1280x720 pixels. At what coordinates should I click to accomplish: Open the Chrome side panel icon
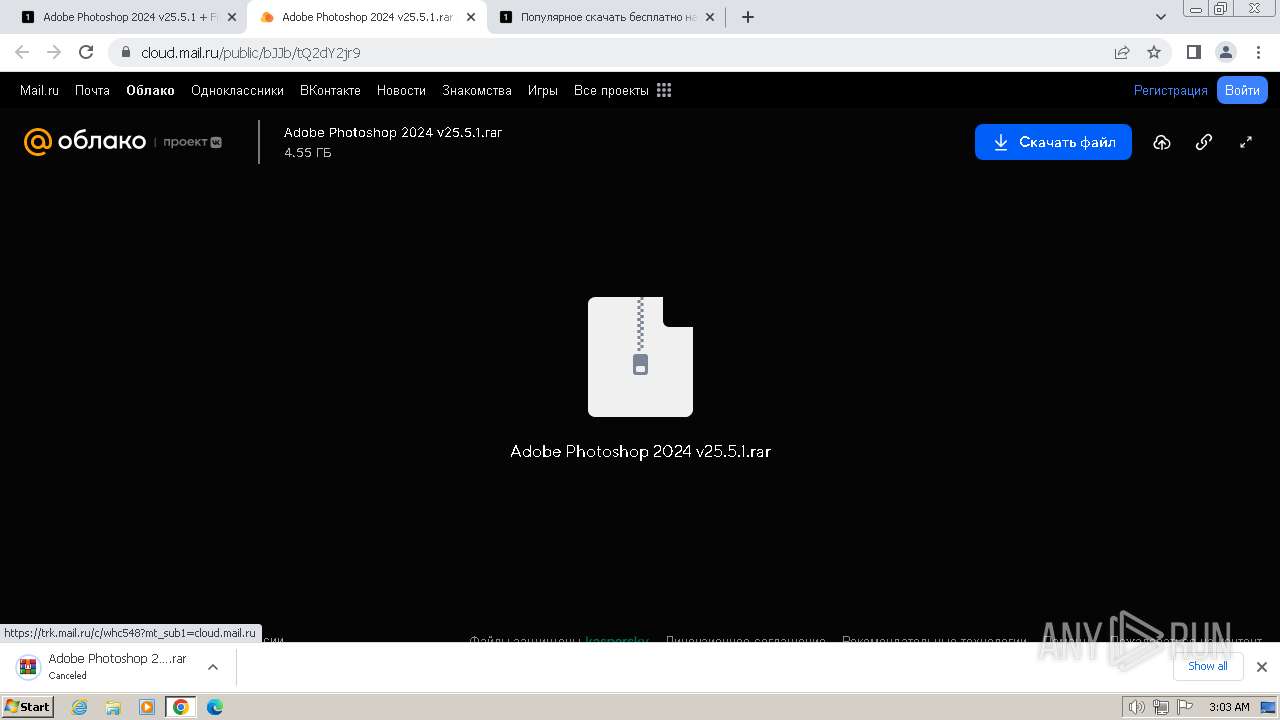point(1194,52)
